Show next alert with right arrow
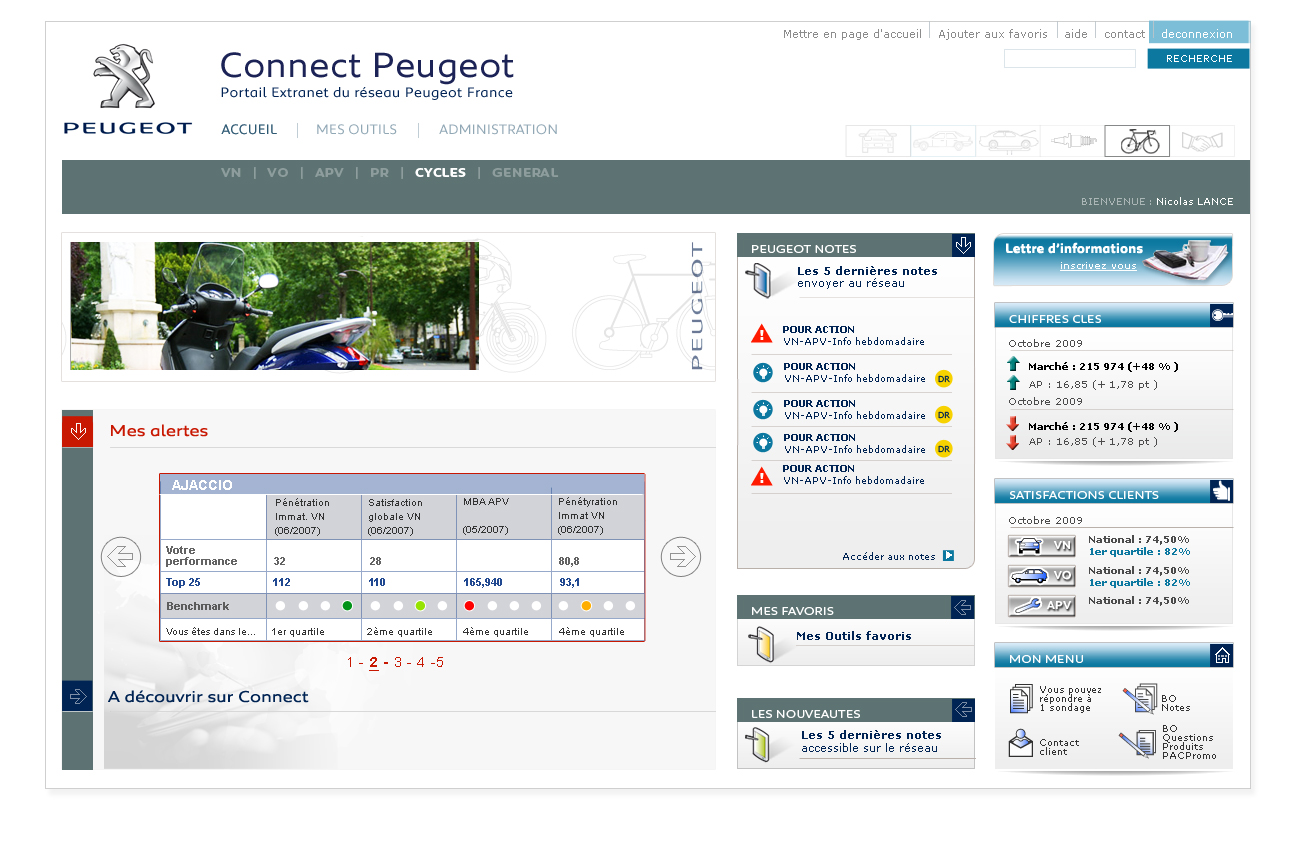The width and height of the screenshot is (1300, 858). tap(681, 557)
